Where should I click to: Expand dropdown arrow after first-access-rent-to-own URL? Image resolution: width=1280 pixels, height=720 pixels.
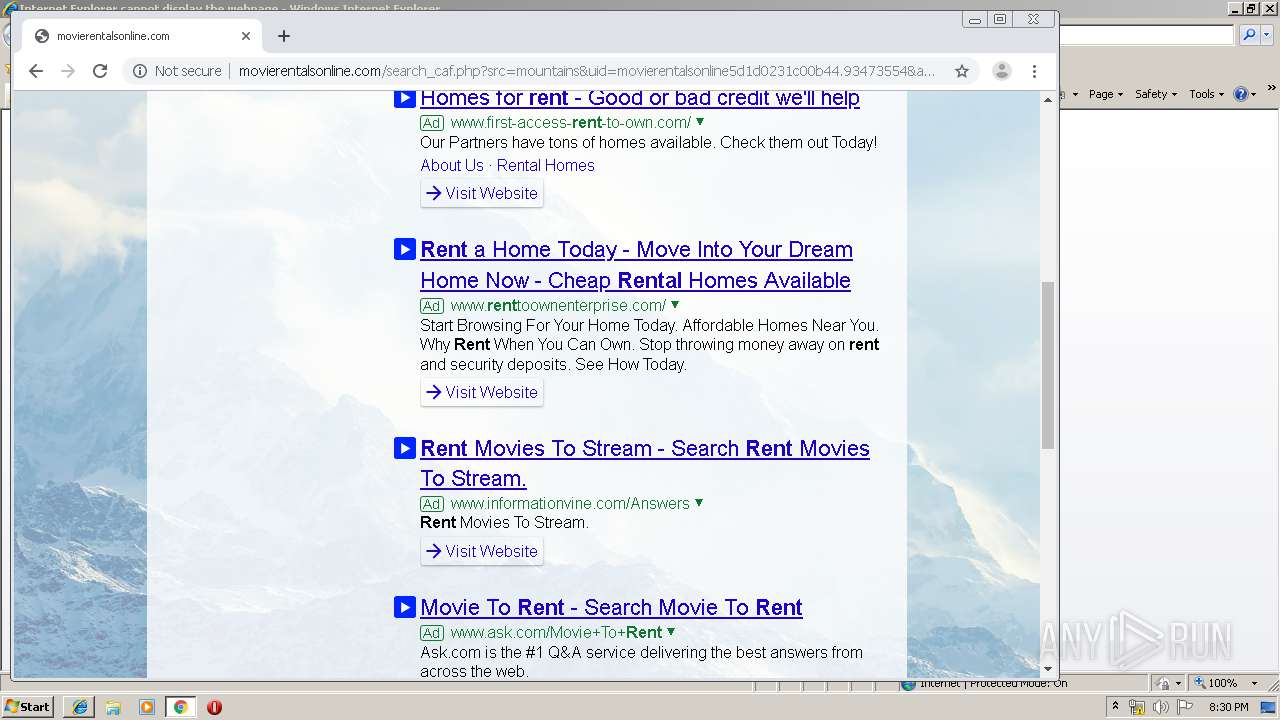(700, 122)
